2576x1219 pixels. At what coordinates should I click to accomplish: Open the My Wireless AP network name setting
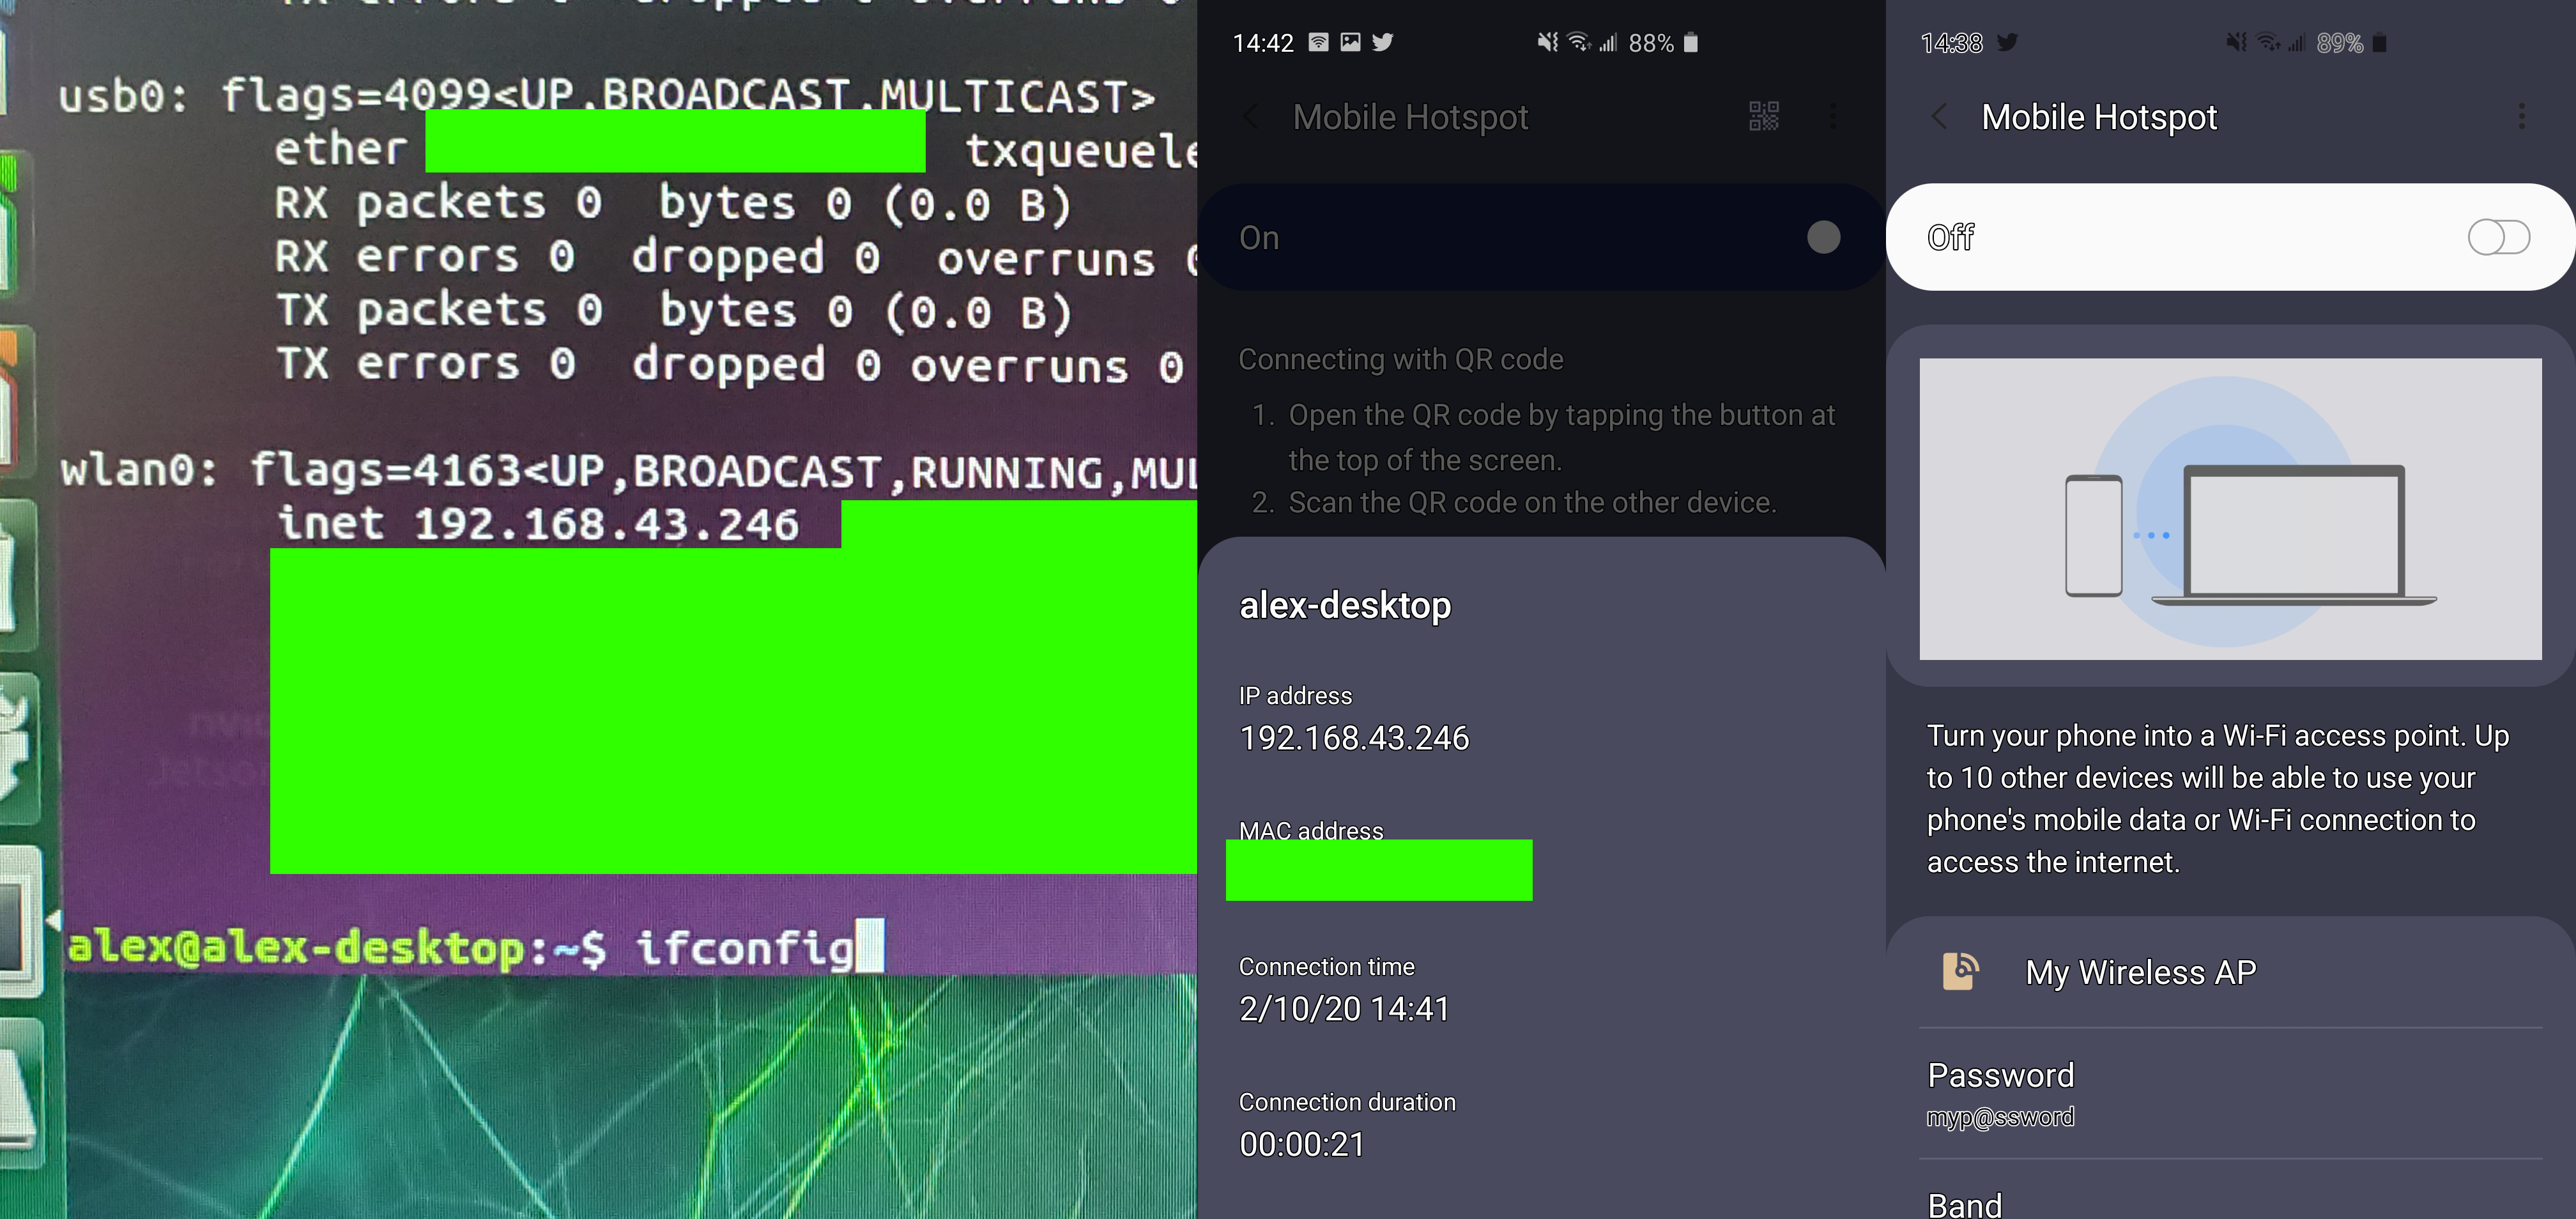tap(2140, 972)
